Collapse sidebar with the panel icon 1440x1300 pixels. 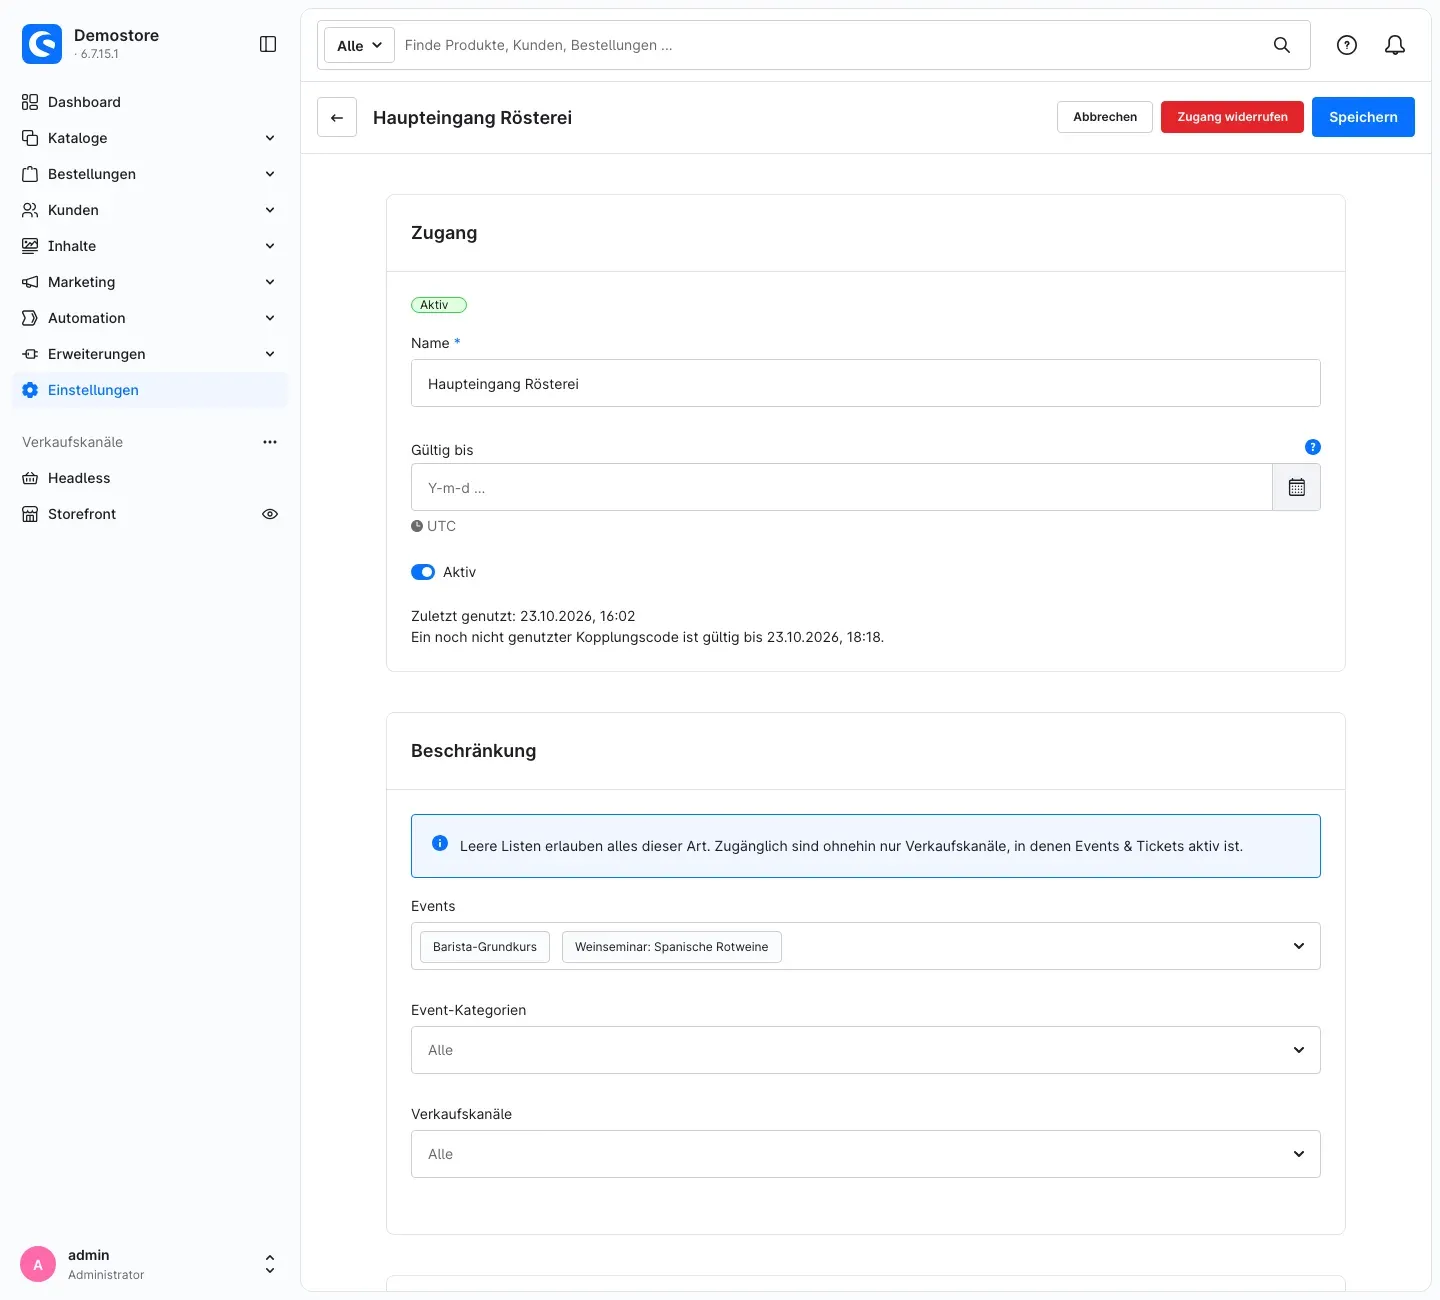pos(268,44)
